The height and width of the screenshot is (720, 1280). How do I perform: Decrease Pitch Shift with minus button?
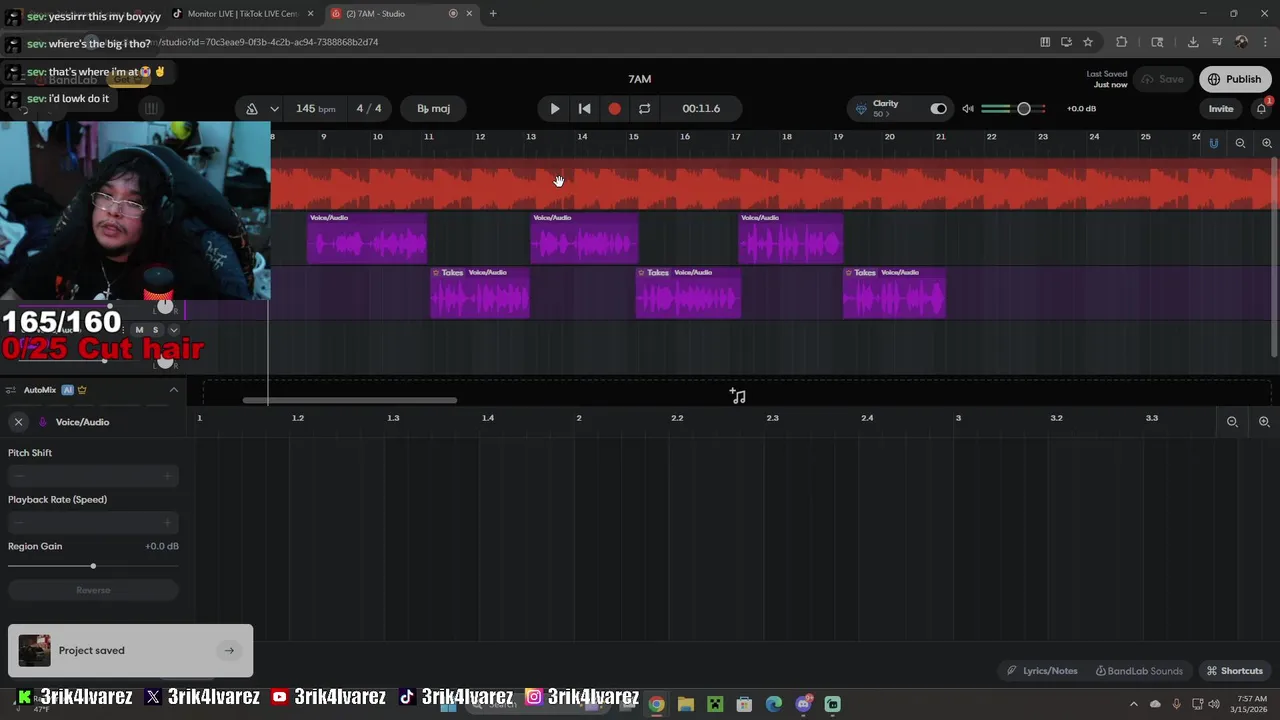point(19,476)
